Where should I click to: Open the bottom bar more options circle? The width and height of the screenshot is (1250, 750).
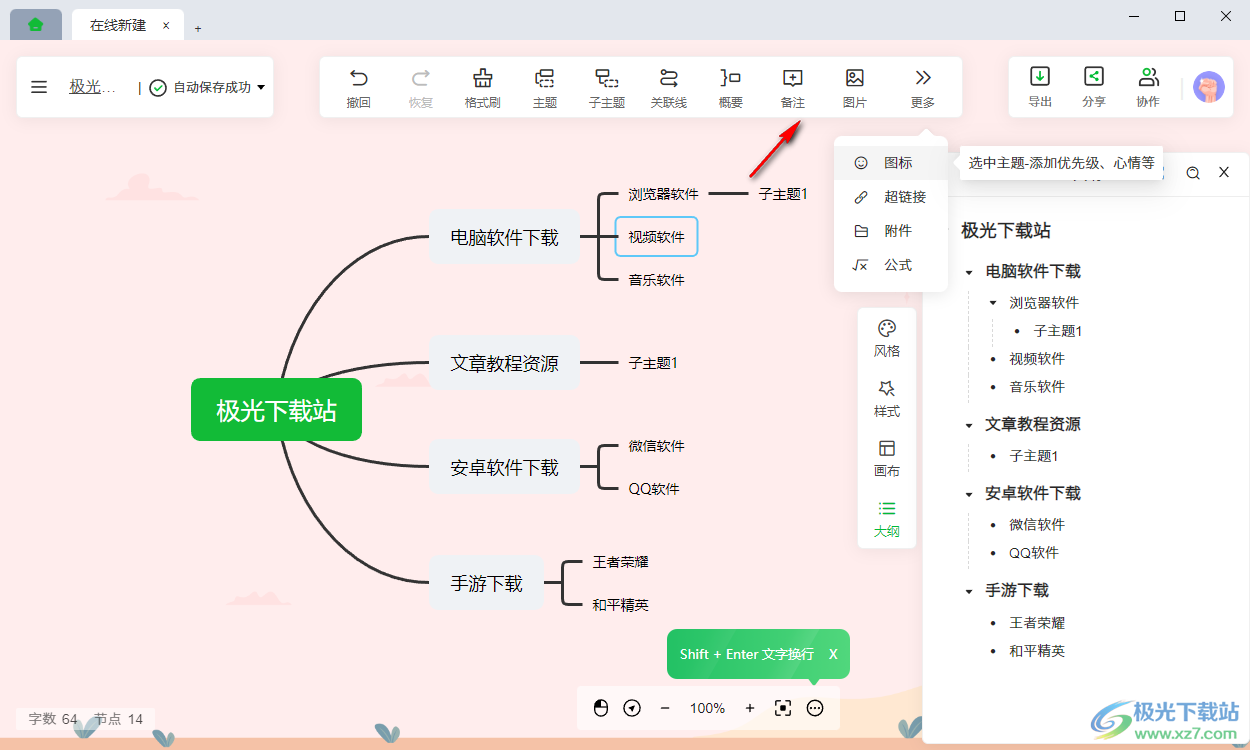tap(815, 708)
